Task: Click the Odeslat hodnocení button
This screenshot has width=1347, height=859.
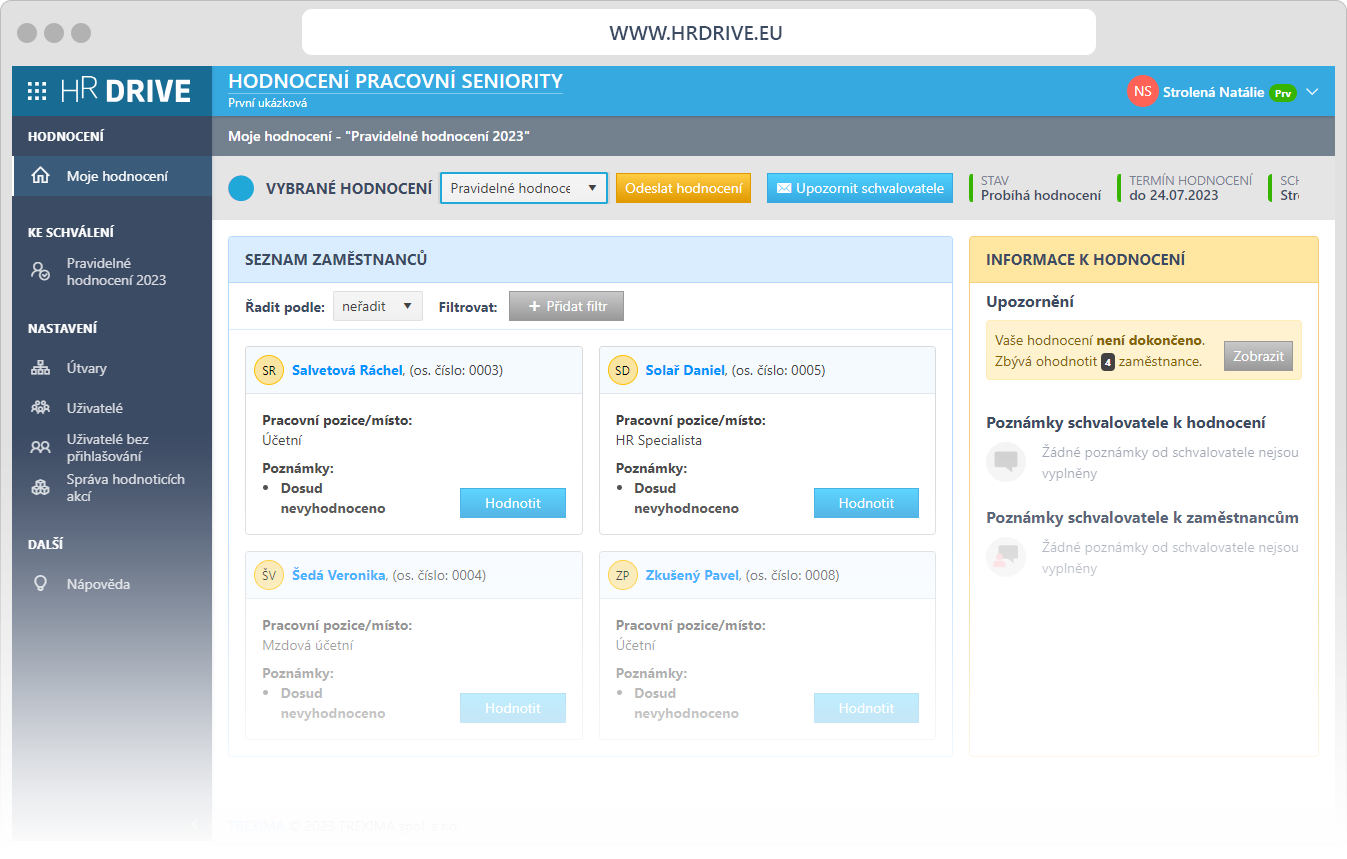Action: point(683,187)
